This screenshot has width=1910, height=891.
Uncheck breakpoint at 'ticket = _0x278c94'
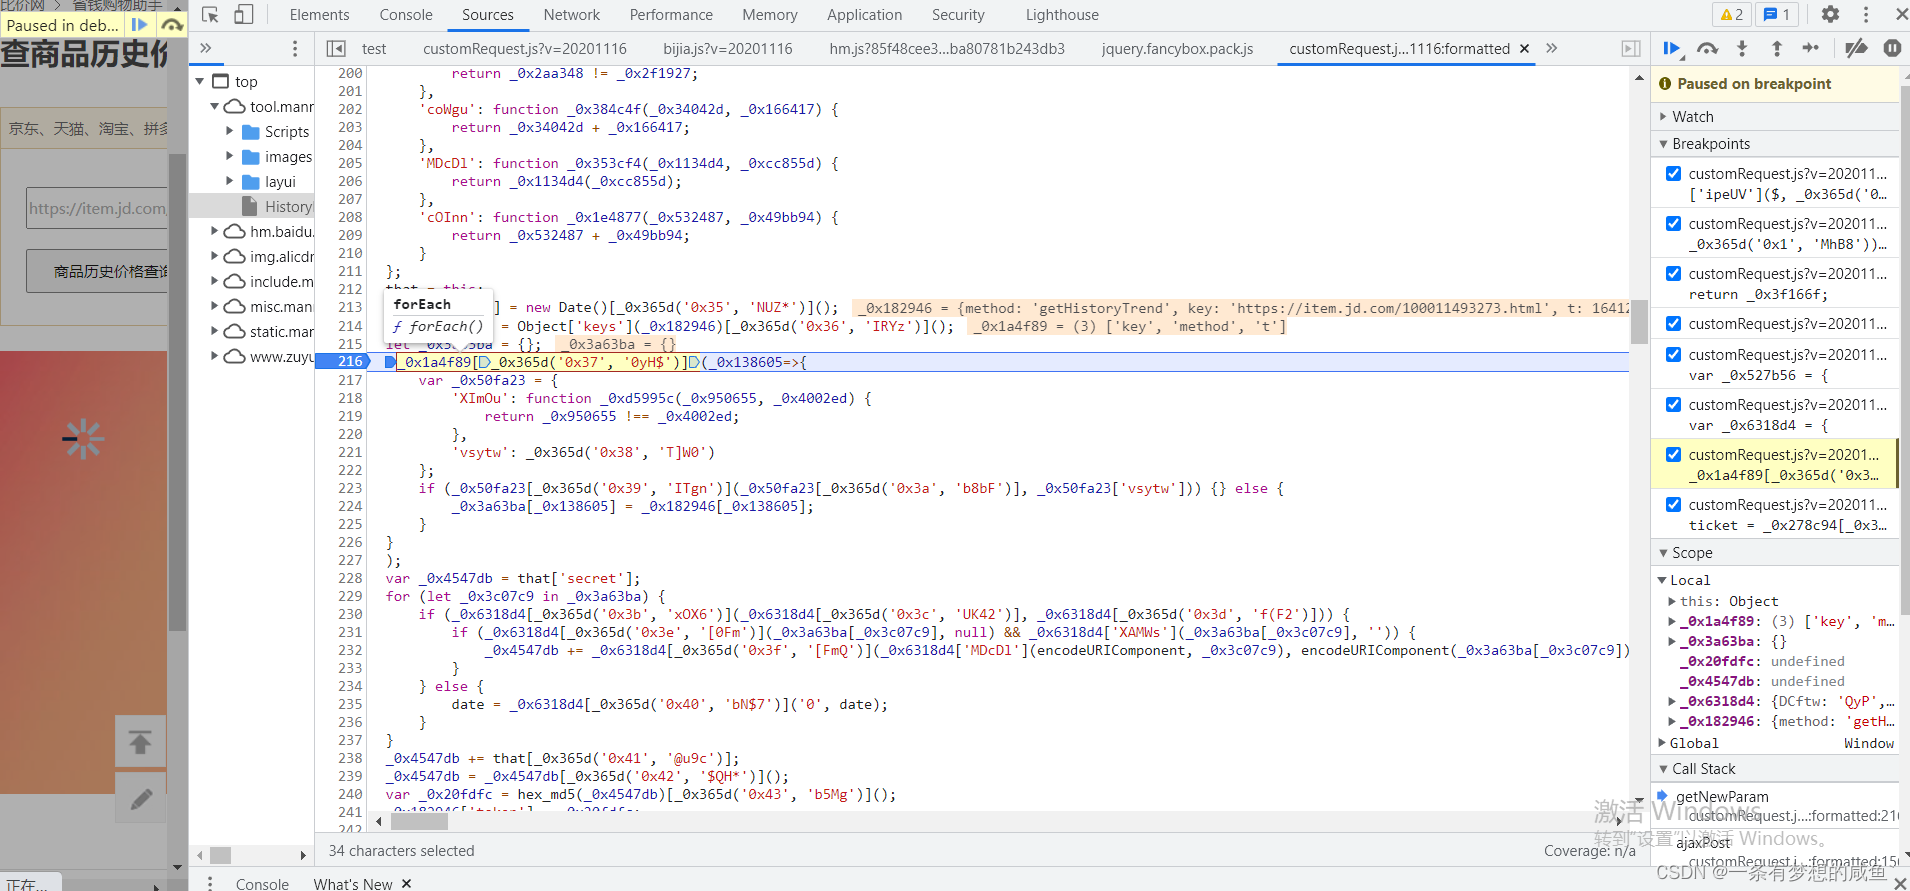1673,504
